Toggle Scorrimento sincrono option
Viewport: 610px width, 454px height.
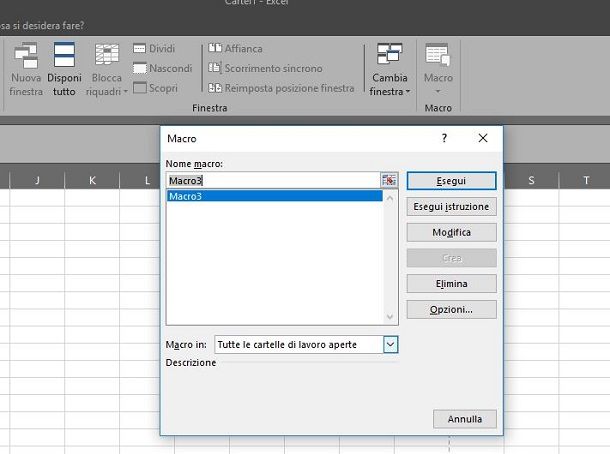[x=265, y=68]
